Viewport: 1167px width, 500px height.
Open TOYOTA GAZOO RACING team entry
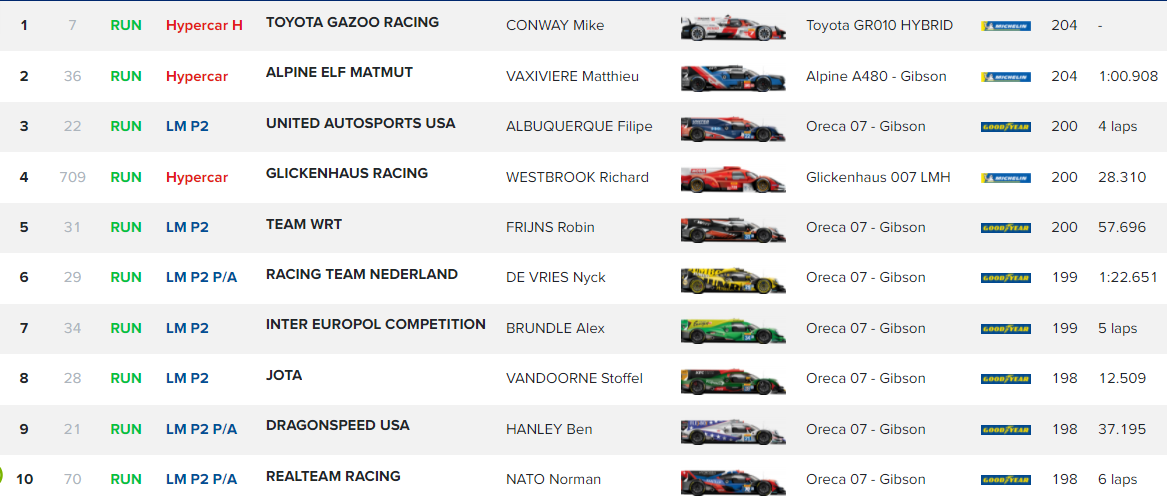[x=352, y=22]
